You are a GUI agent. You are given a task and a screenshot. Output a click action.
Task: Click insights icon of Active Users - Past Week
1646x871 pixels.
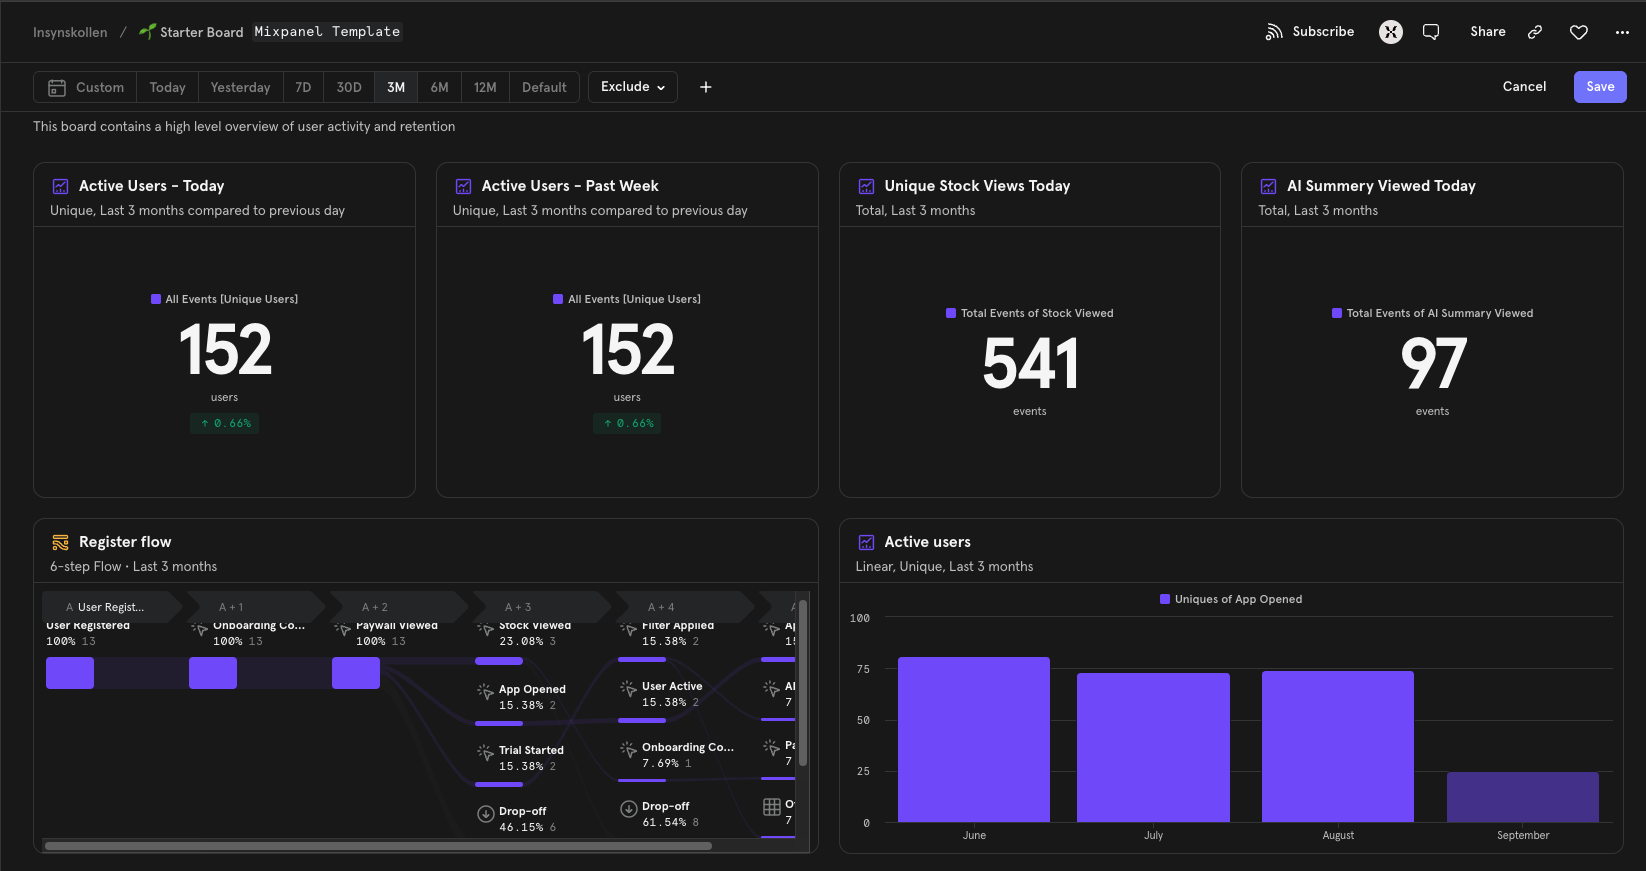click(463, 186)
